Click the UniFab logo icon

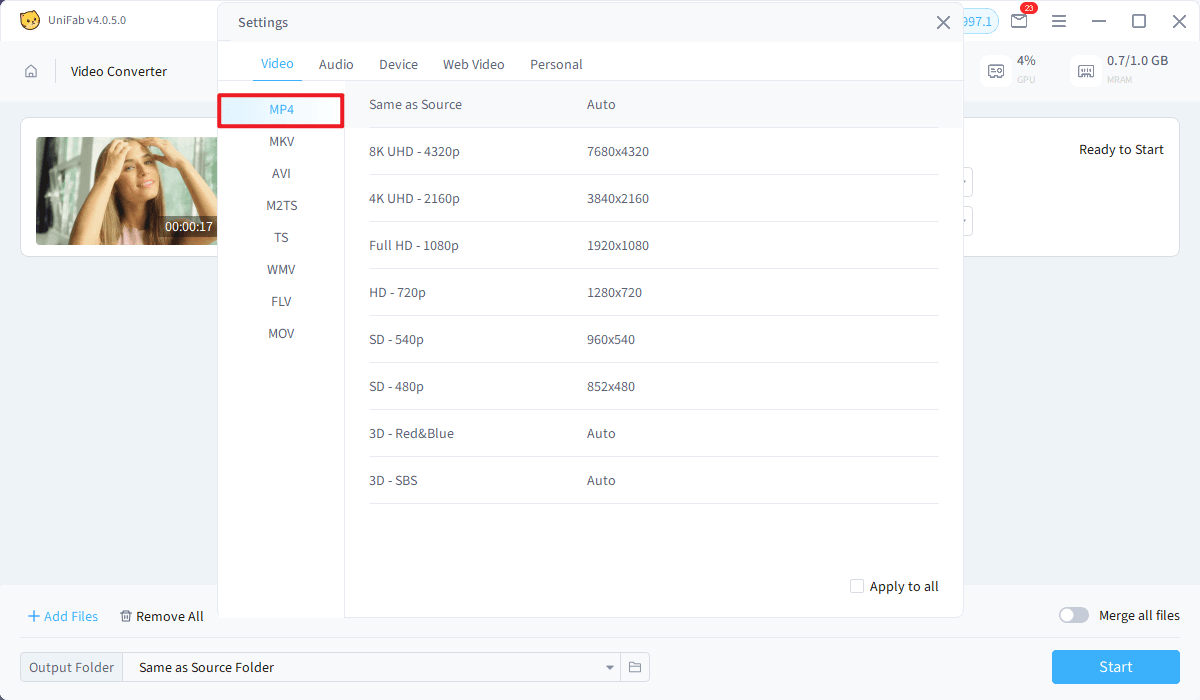(30, 20)
